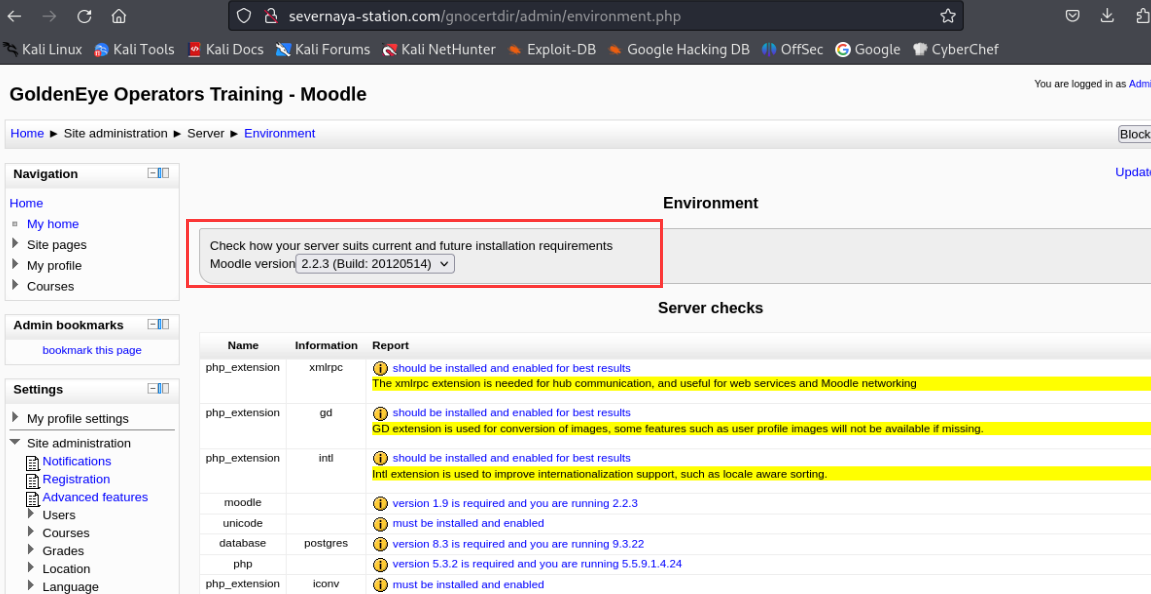Collapse the Site administration tree
This screenshot has height=594, width=1151.
(x=15, y=443)
